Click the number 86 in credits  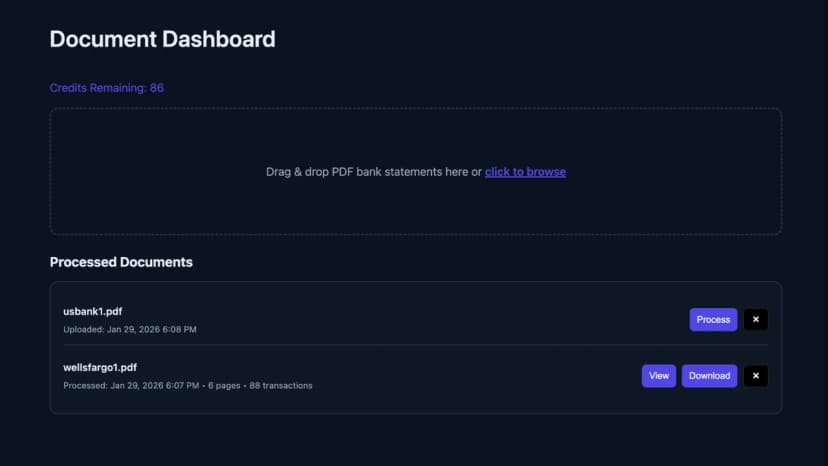coord(157,88)
